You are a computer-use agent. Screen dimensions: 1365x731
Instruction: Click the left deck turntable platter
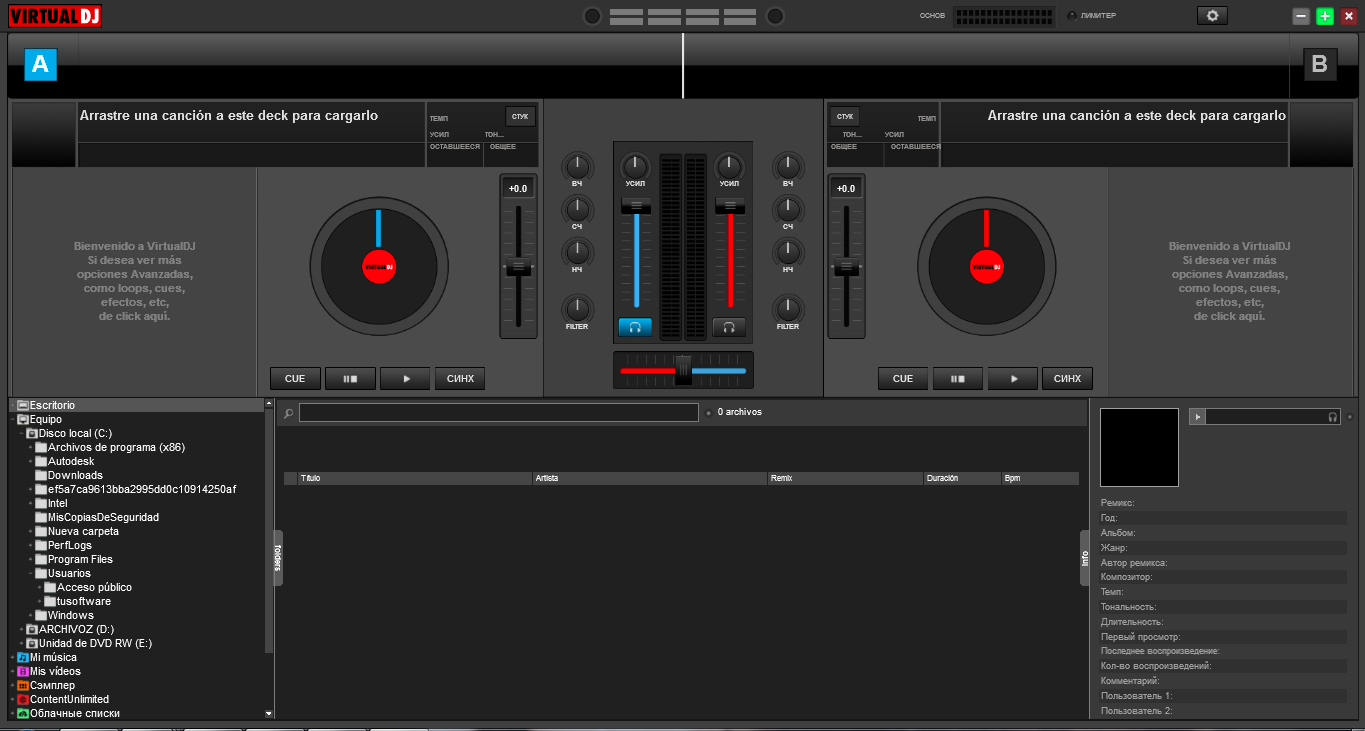[378, 266]
